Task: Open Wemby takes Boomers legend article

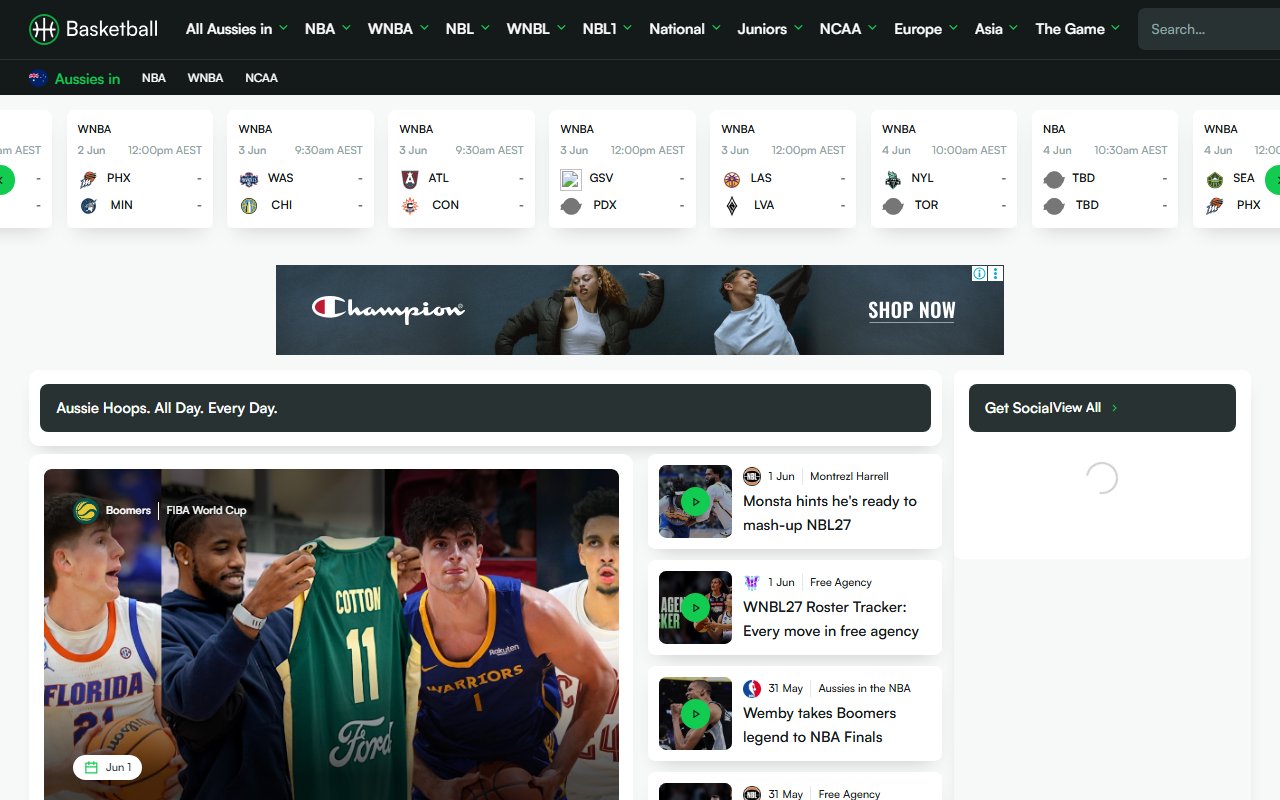Action: coord(819,725)
